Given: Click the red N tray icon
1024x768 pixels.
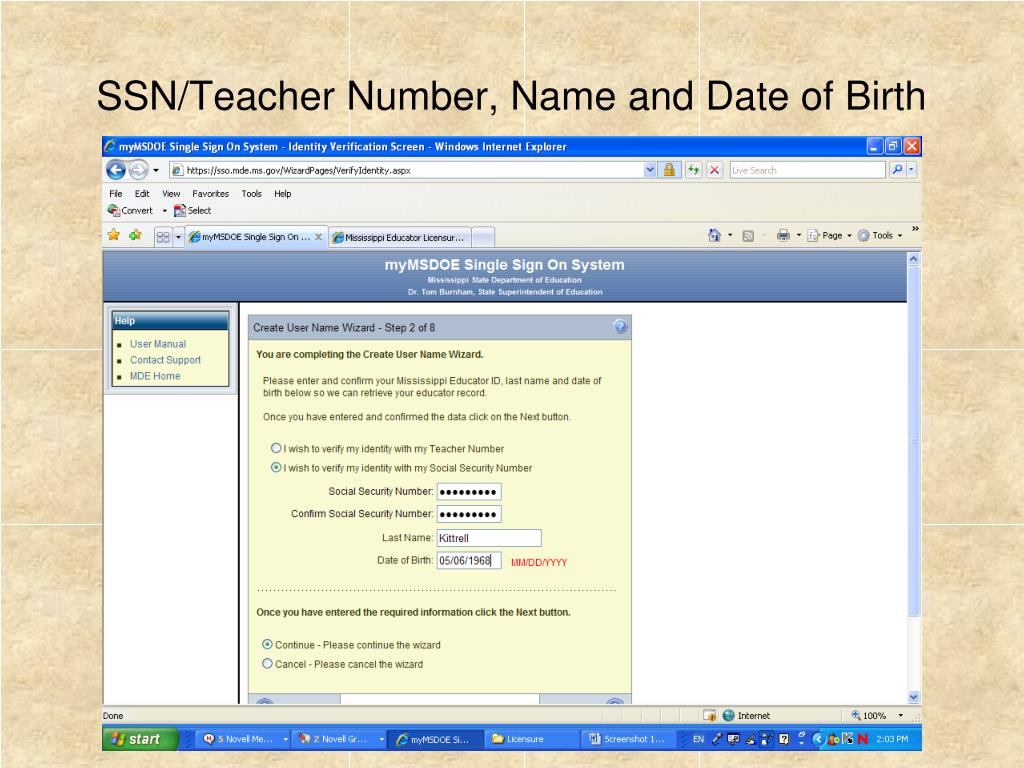Looking at the screenshot, I should click(863, 739).
